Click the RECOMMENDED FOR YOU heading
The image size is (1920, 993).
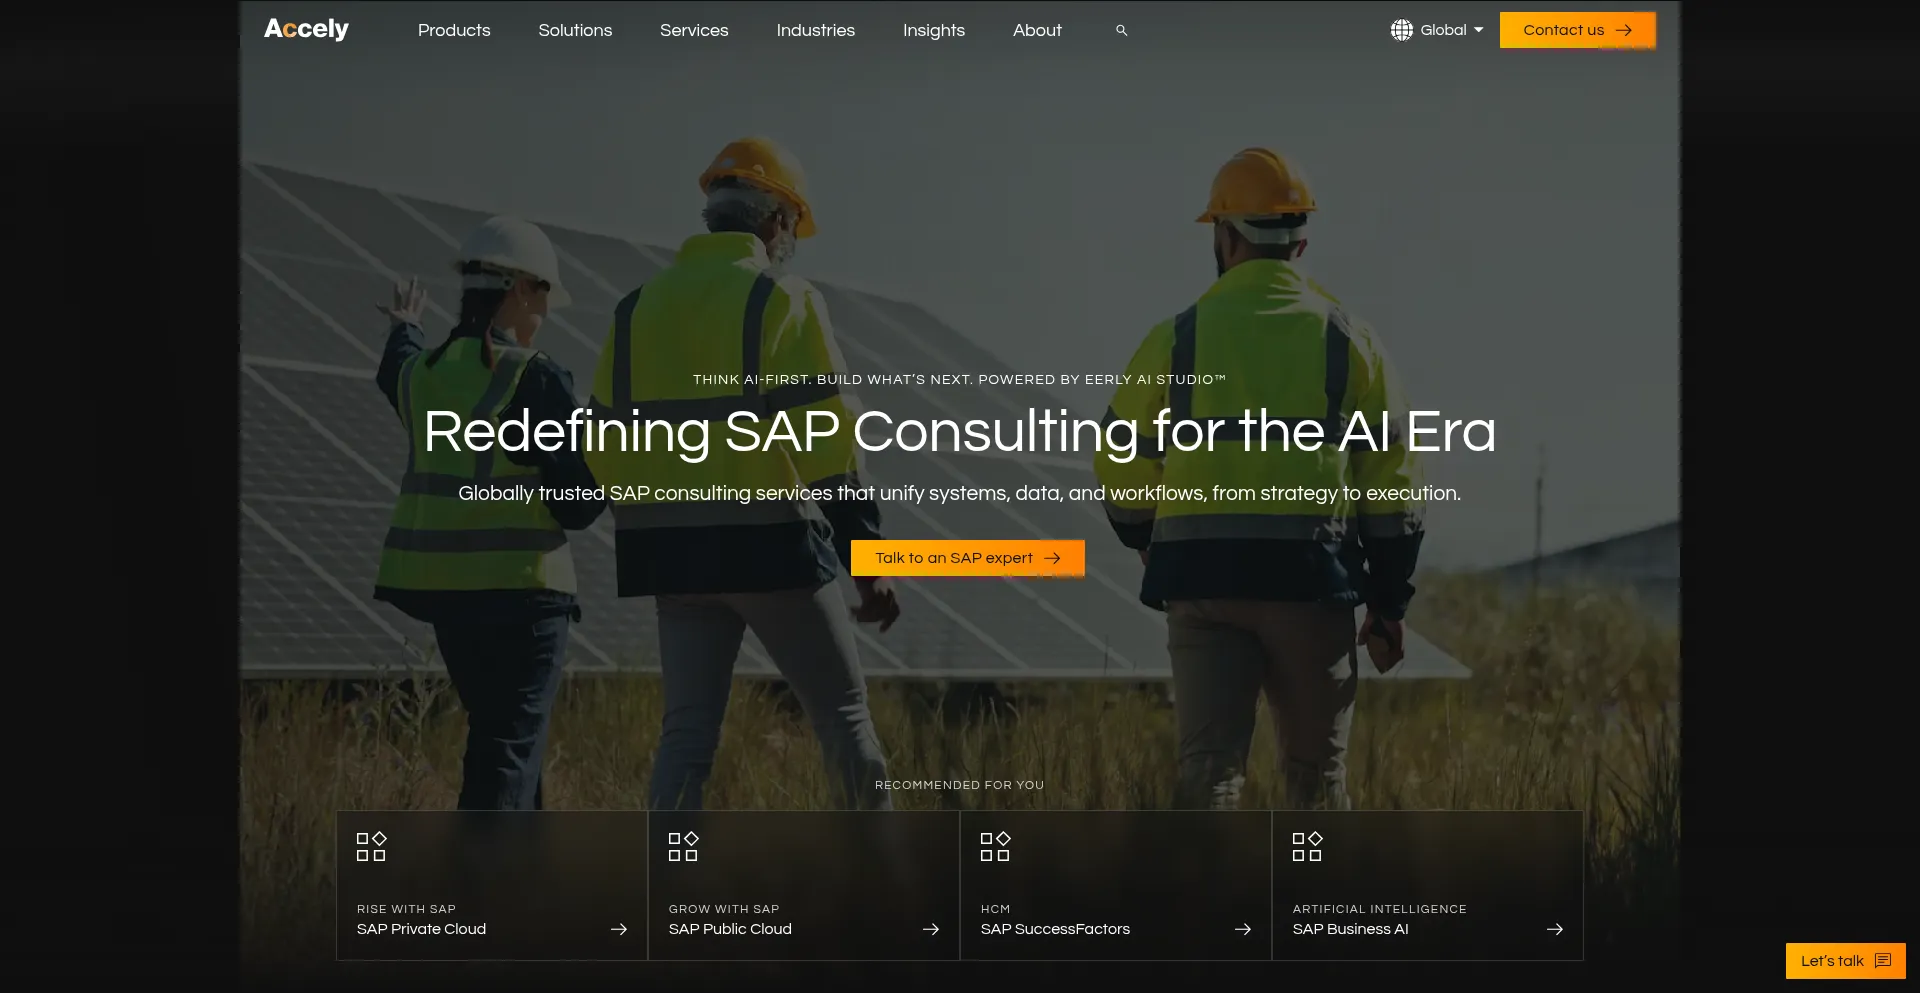pos(959,785)
